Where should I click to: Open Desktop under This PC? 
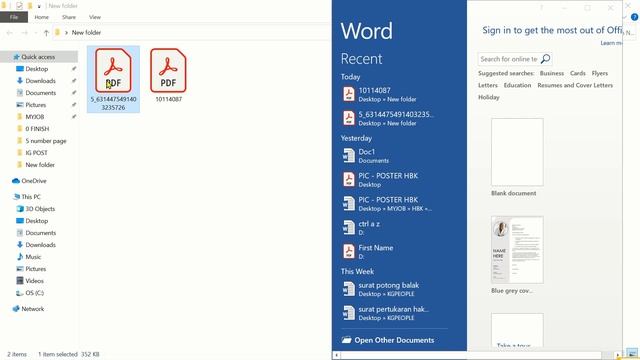coord(37,221)
